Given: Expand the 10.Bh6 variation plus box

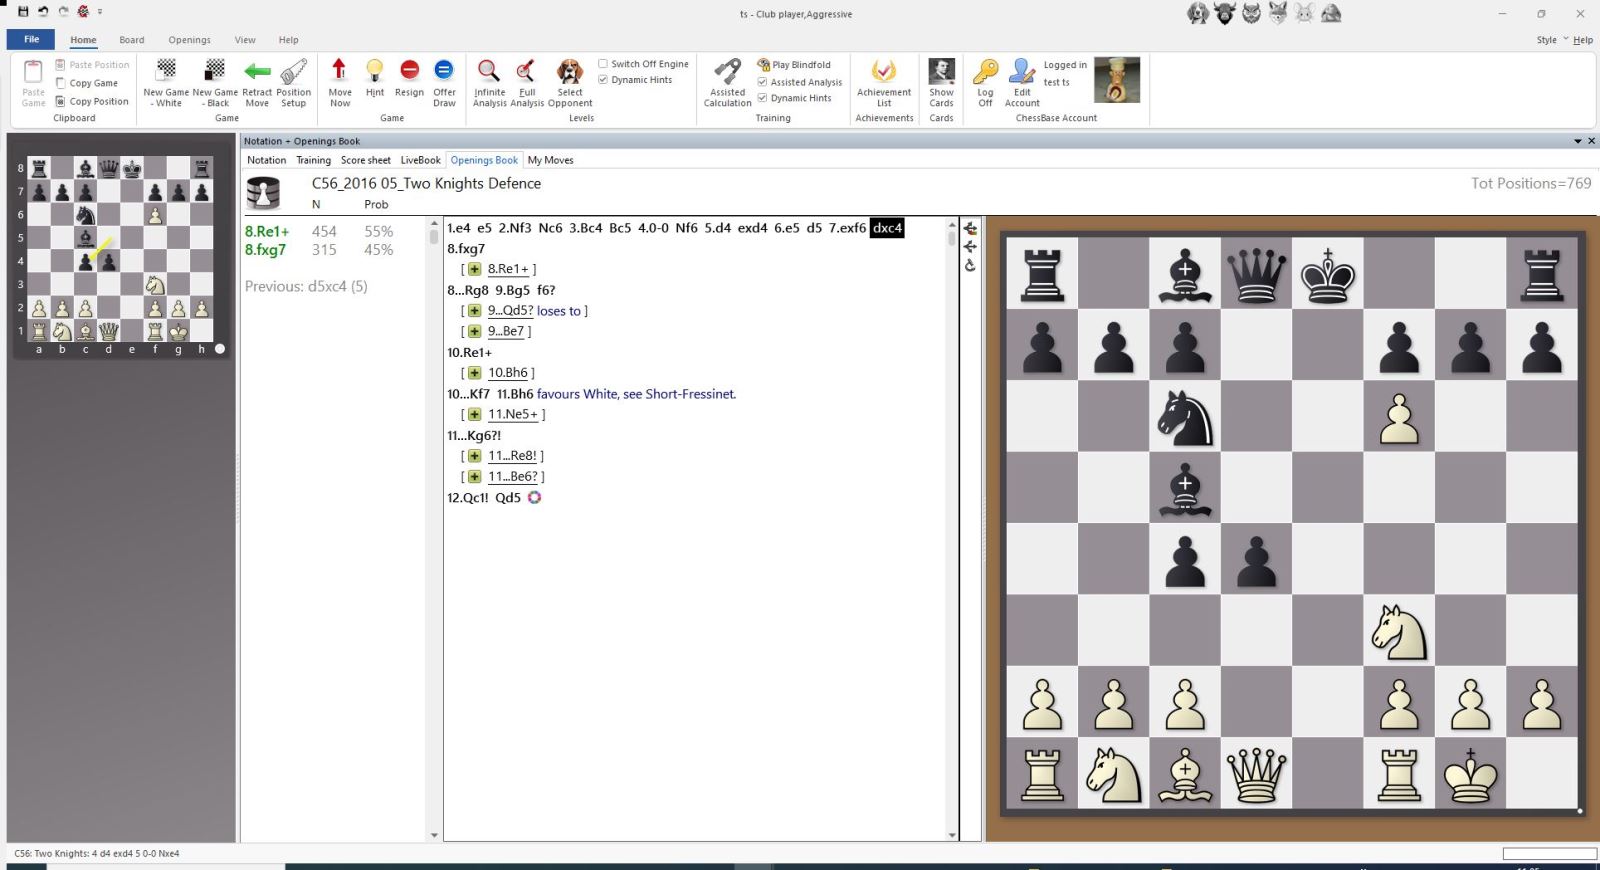Looking at the screenshot, I should [474, 373].
